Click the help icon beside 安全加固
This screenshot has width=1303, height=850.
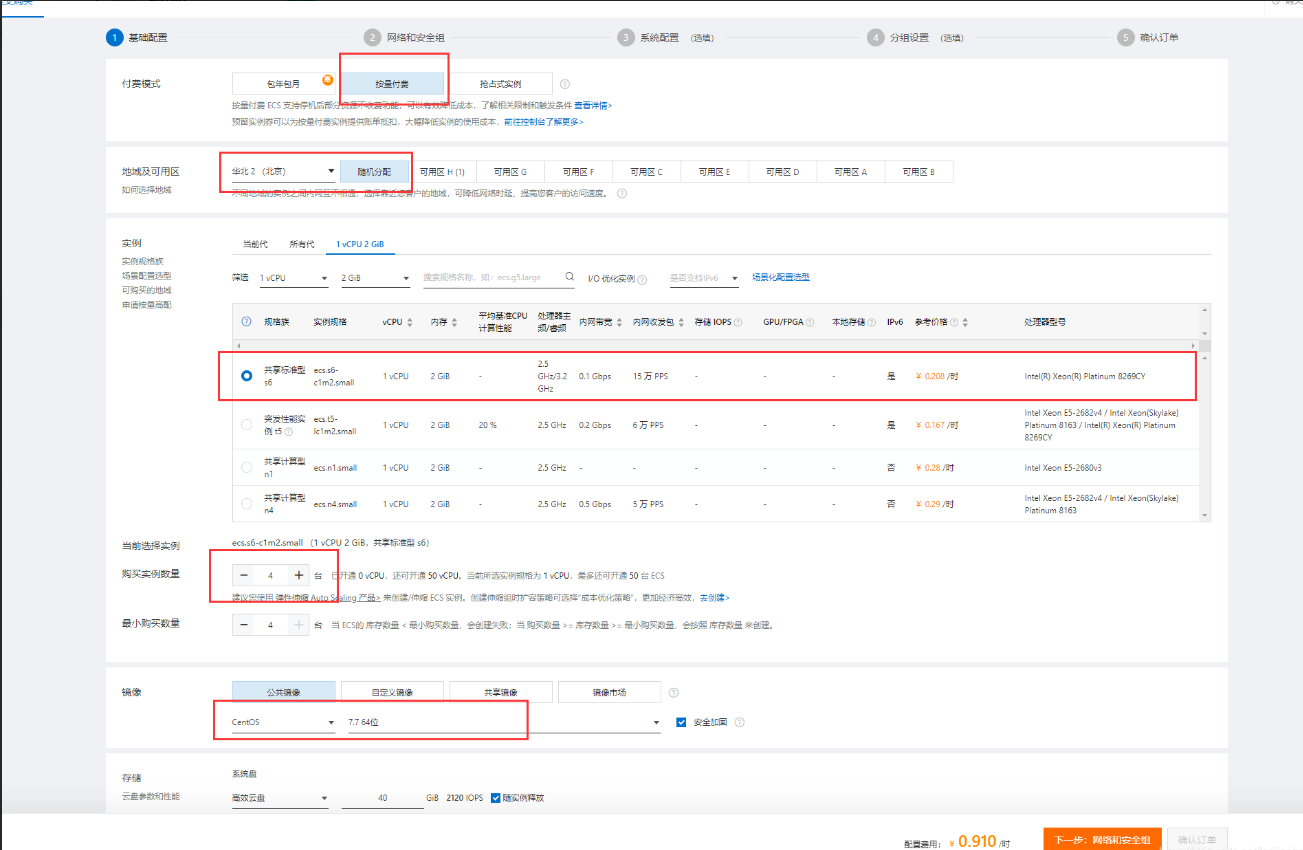coord(740,722)
